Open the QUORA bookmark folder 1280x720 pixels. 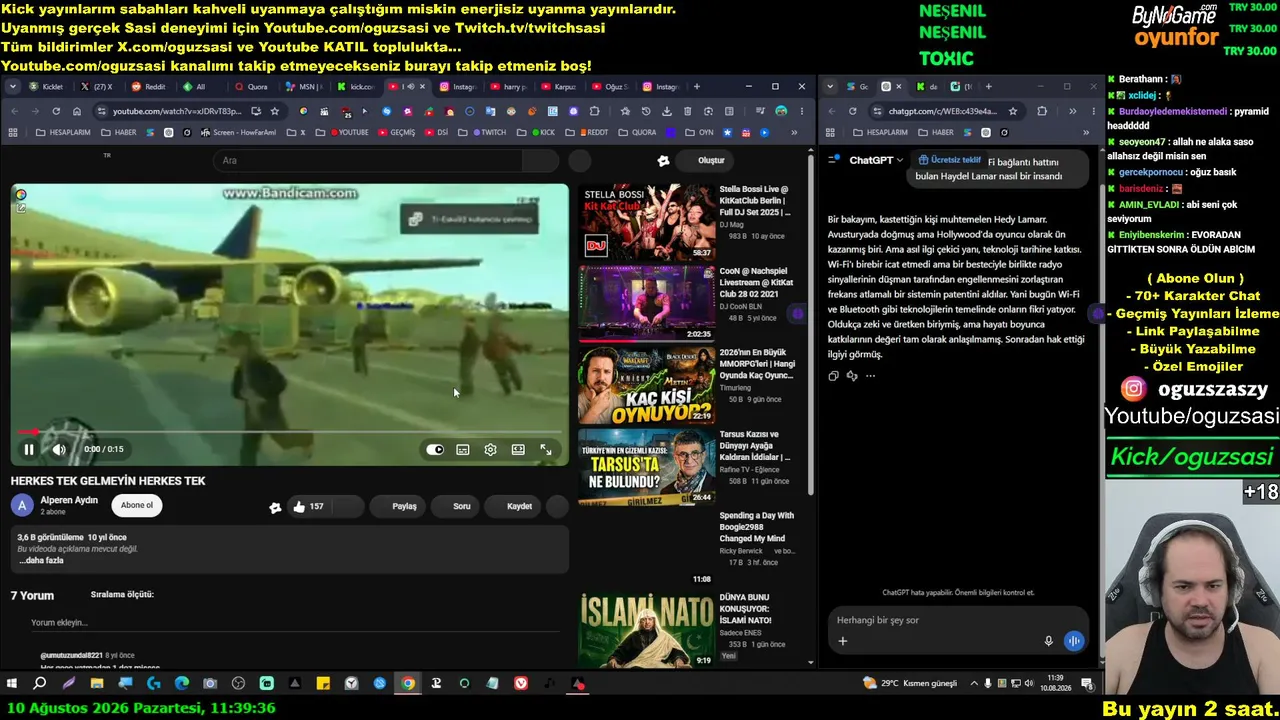[x=638, y=132]
